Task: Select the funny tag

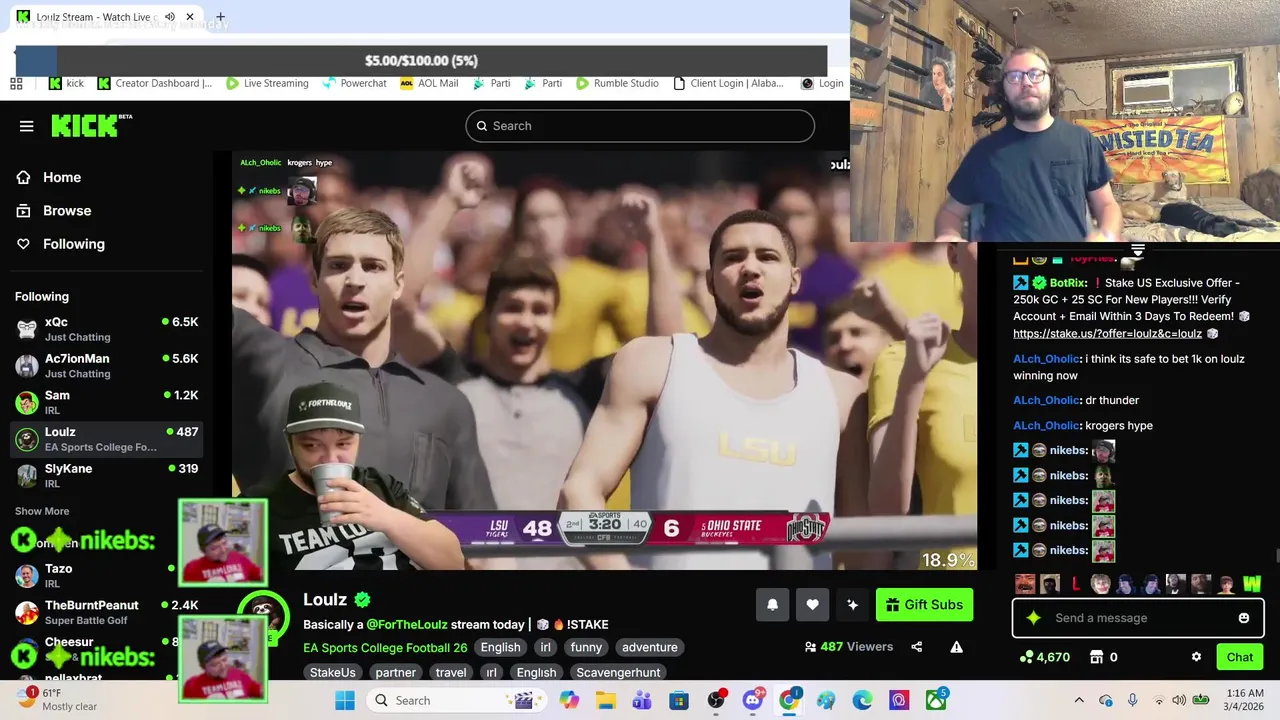Action: pos(586,647)
